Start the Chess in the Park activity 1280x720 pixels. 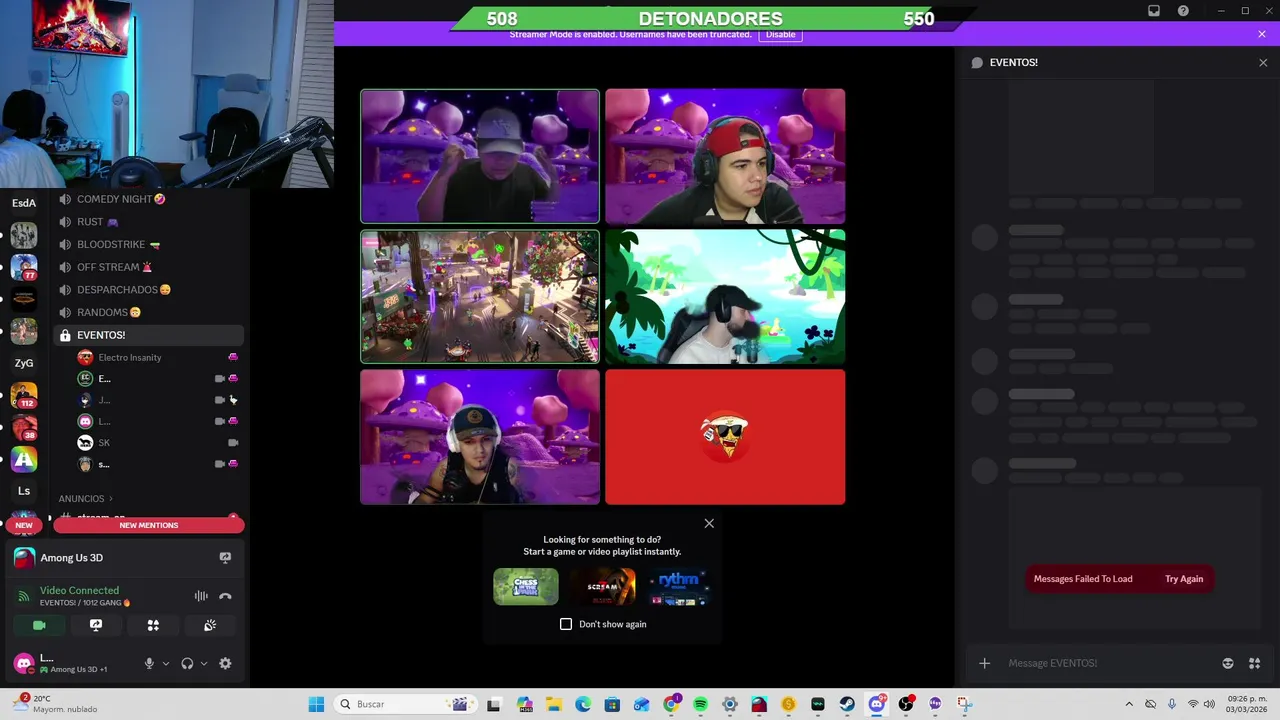tap(526, 587)
